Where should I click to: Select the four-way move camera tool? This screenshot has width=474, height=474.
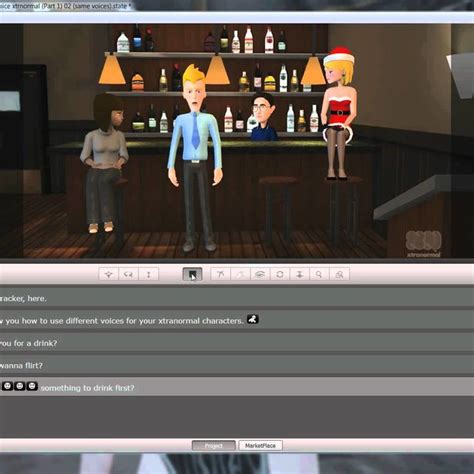(x=109, y=274)
